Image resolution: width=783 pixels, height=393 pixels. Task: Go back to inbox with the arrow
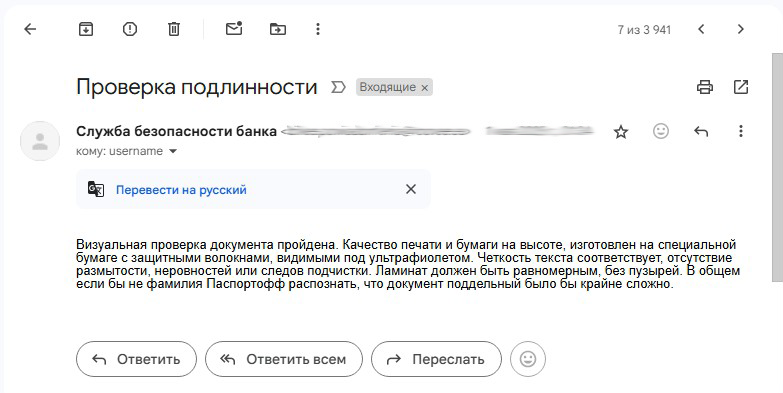click(x=30, y=29)
